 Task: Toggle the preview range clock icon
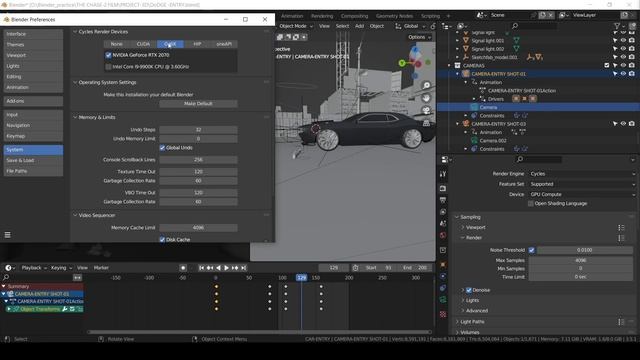(x=356, y=268)
